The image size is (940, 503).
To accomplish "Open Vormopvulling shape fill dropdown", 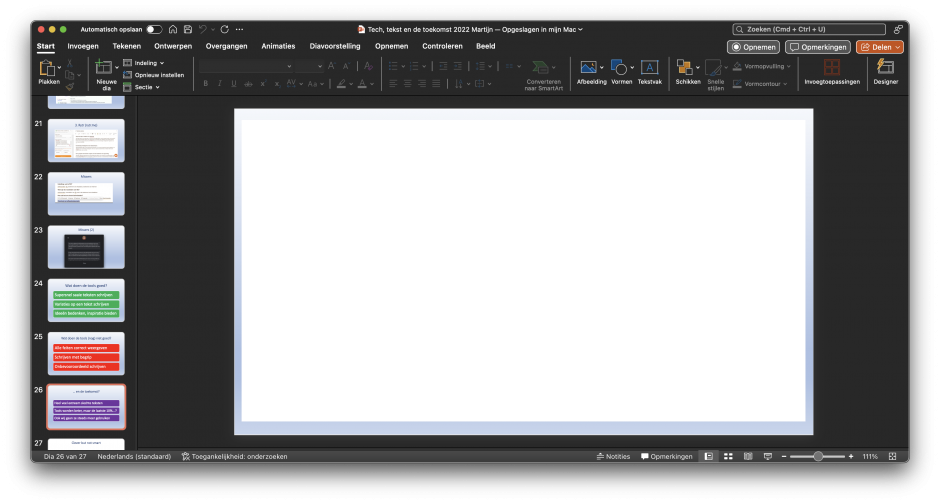I will (761, 67).
